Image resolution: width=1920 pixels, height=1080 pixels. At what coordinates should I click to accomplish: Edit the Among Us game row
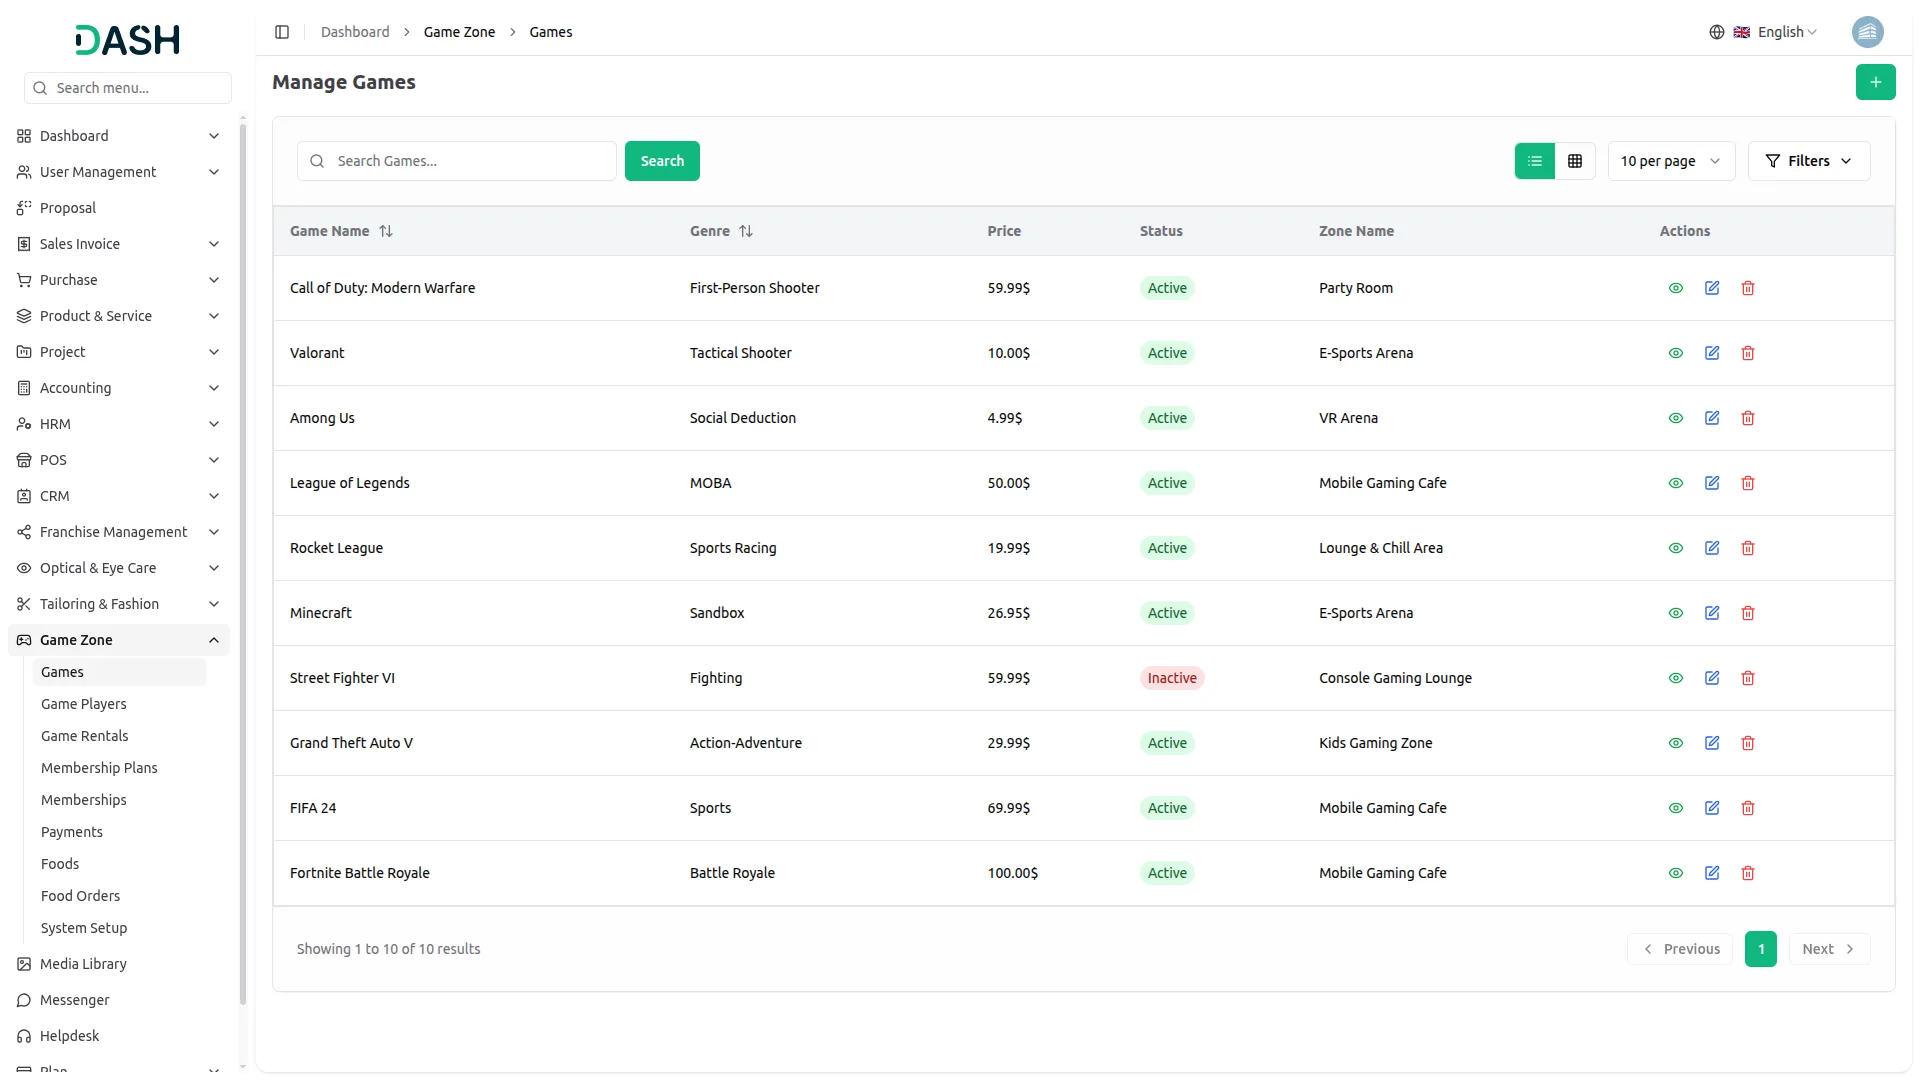1711,418
